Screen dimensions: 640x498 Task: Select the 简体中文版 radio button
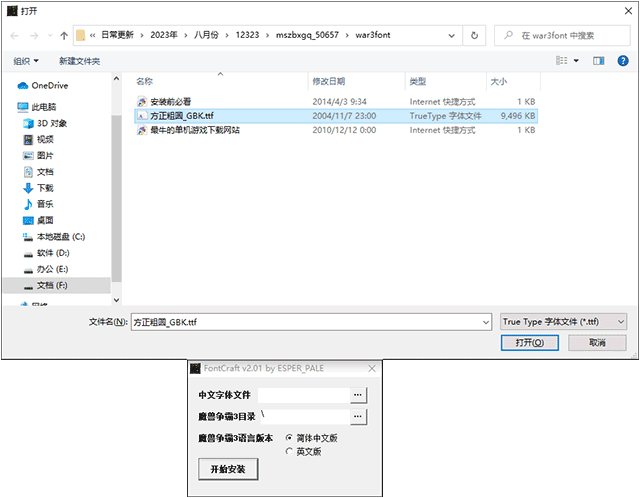(289, 438)
